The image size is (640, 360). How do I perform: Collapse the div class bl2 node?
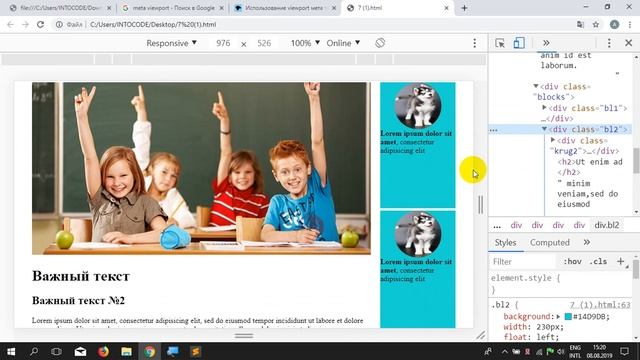coord(544,129)
